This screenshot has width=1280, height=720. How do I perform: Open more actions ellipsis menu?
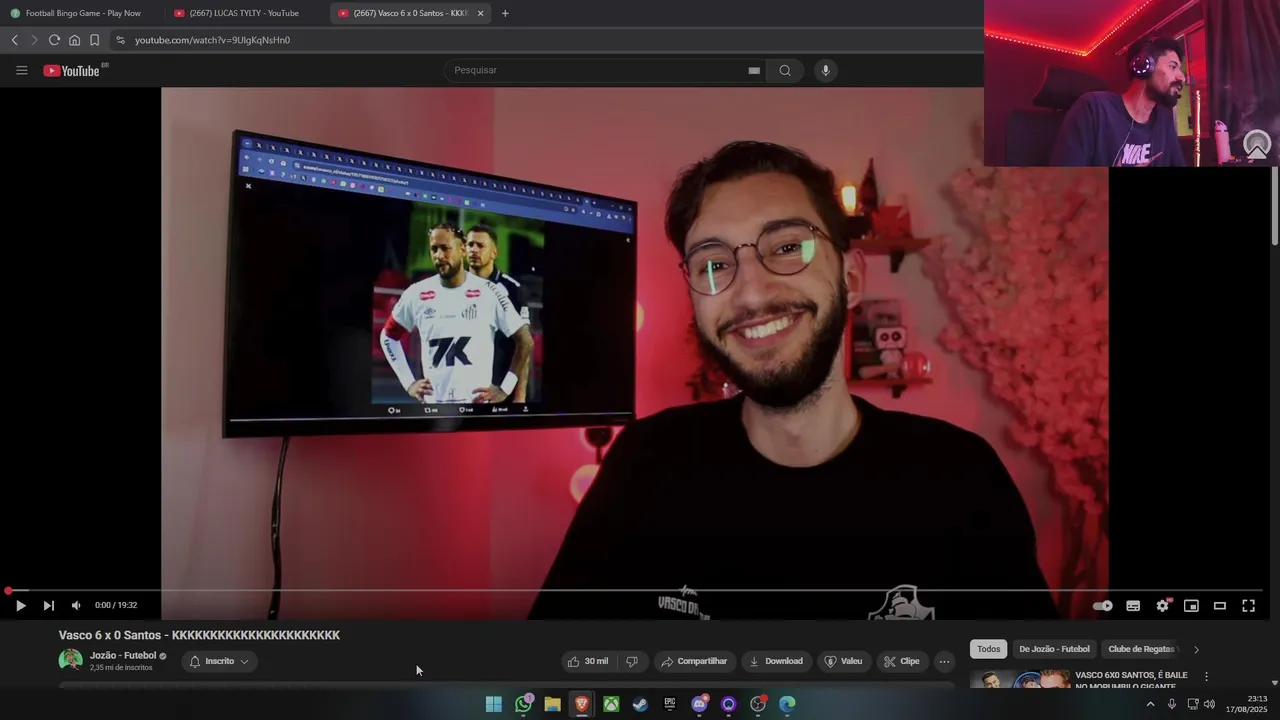point(944,661)
